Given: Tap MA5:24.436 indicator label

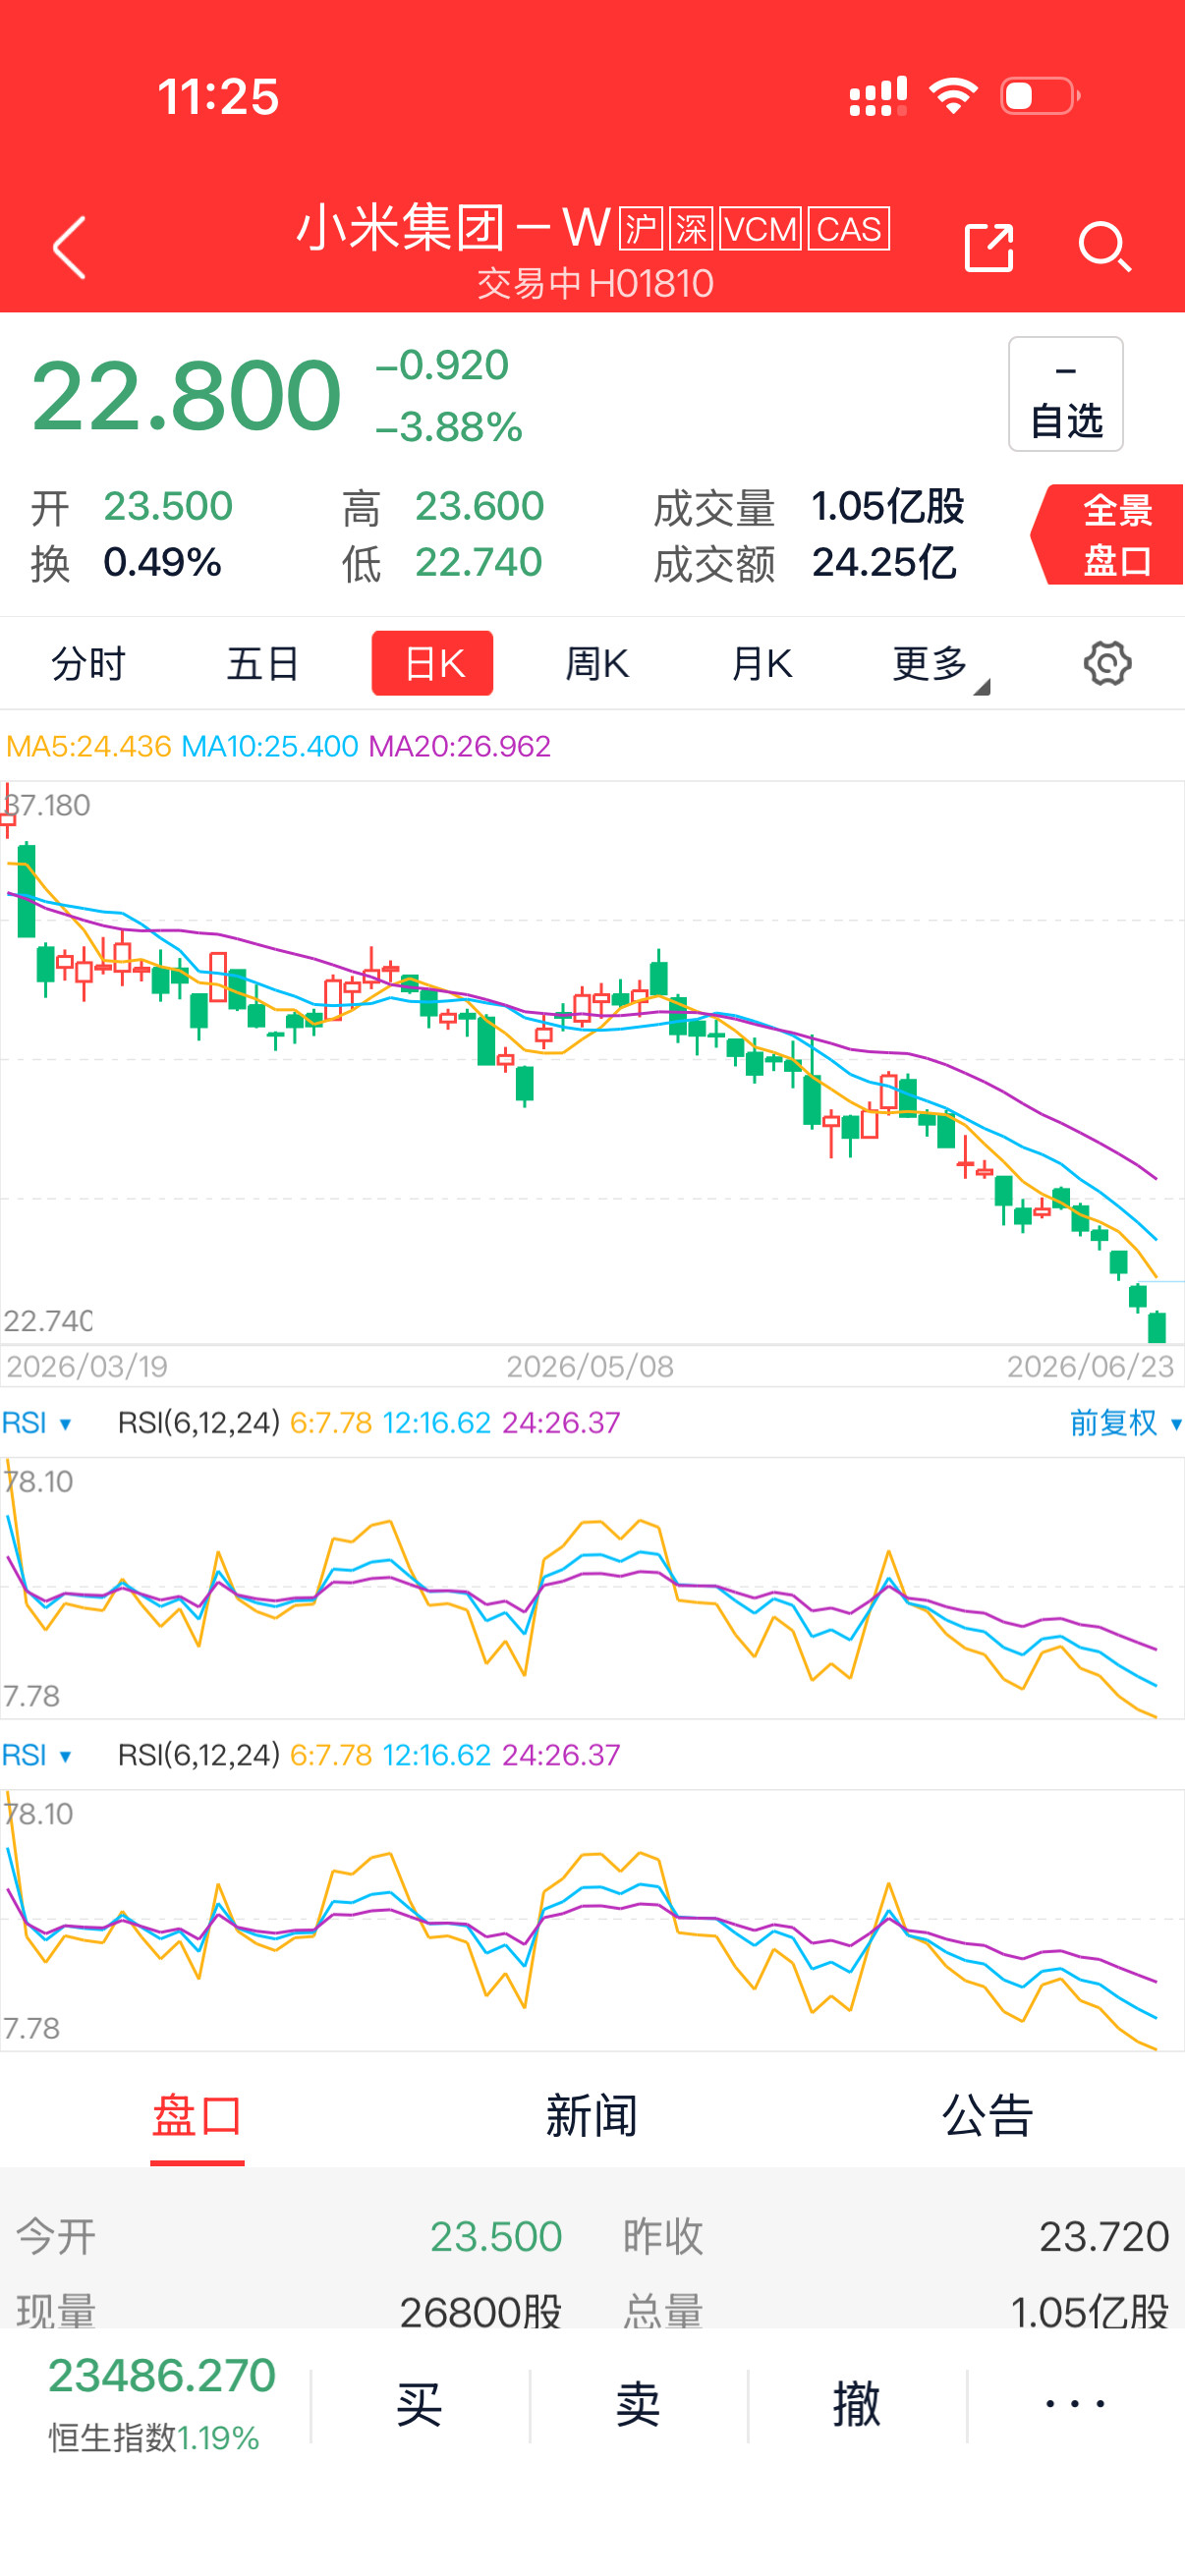Looking at the screenshot, I should click(x=88, y=746).
